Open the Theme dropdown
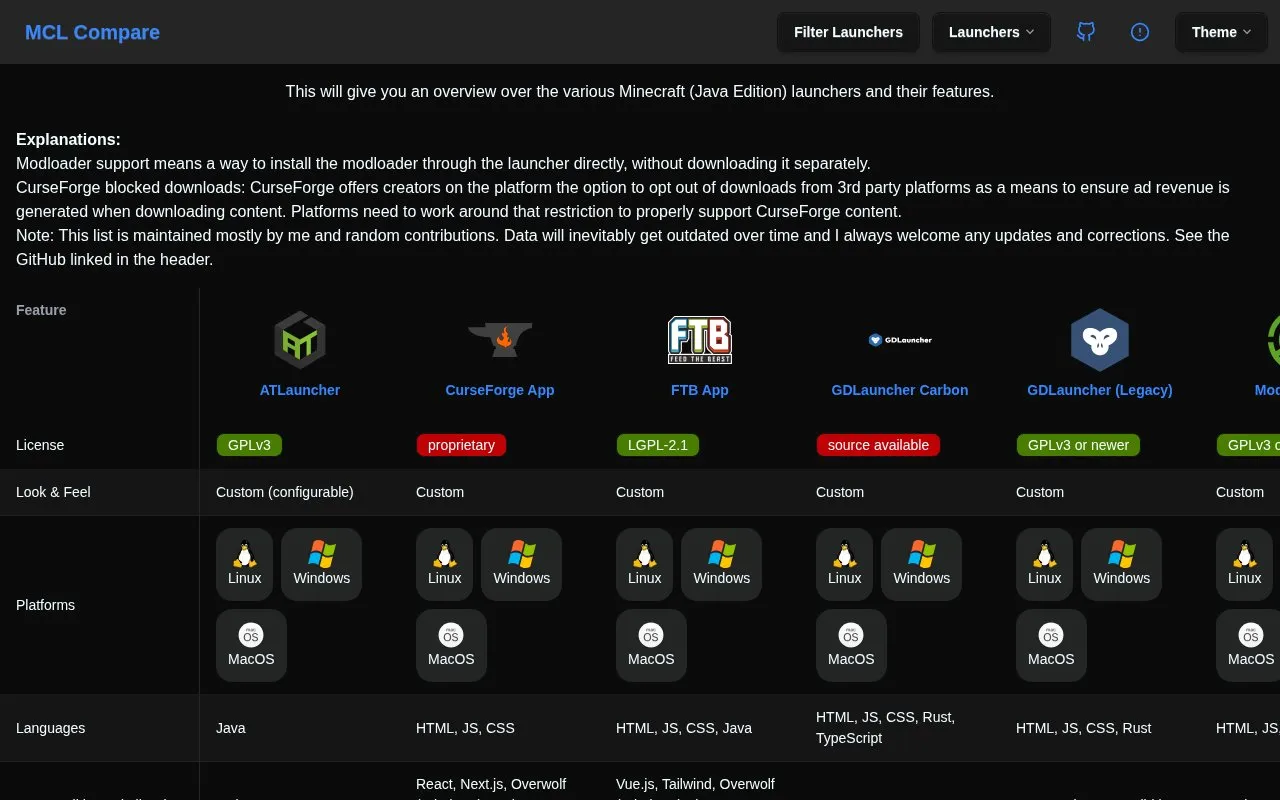Screen dimensions: 1280x800 point(1221,32)
